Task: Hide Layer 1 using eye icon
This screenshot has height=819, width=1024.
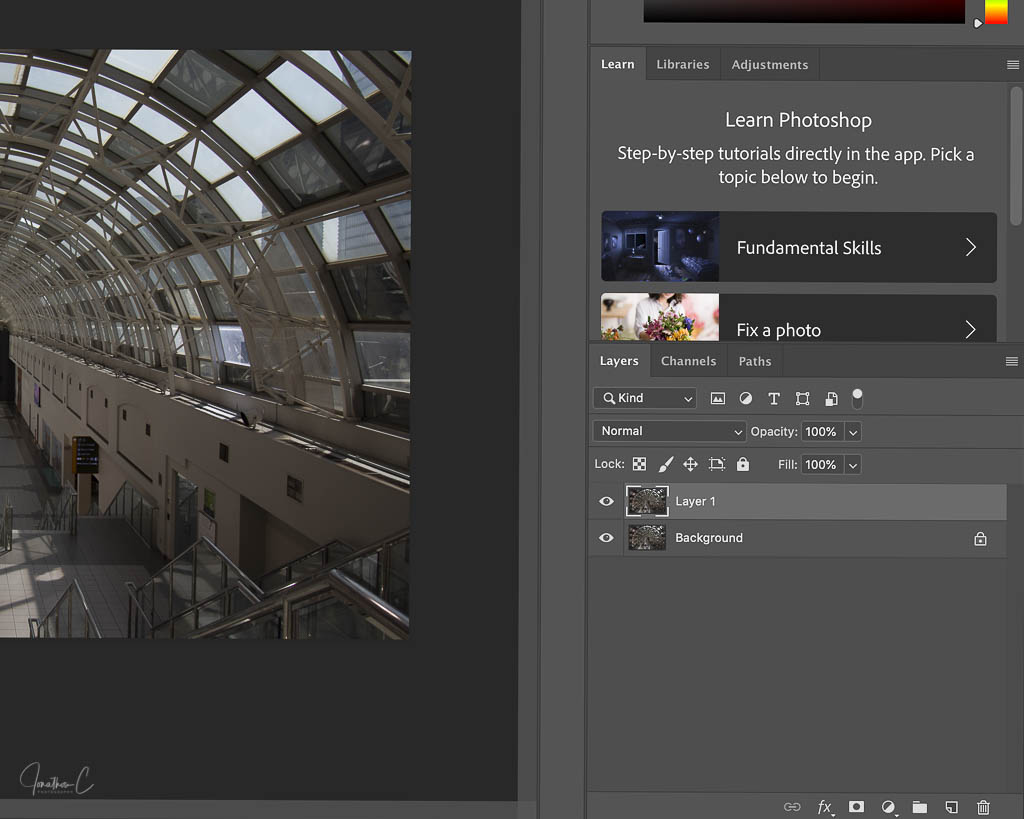Action: (606, 501)
